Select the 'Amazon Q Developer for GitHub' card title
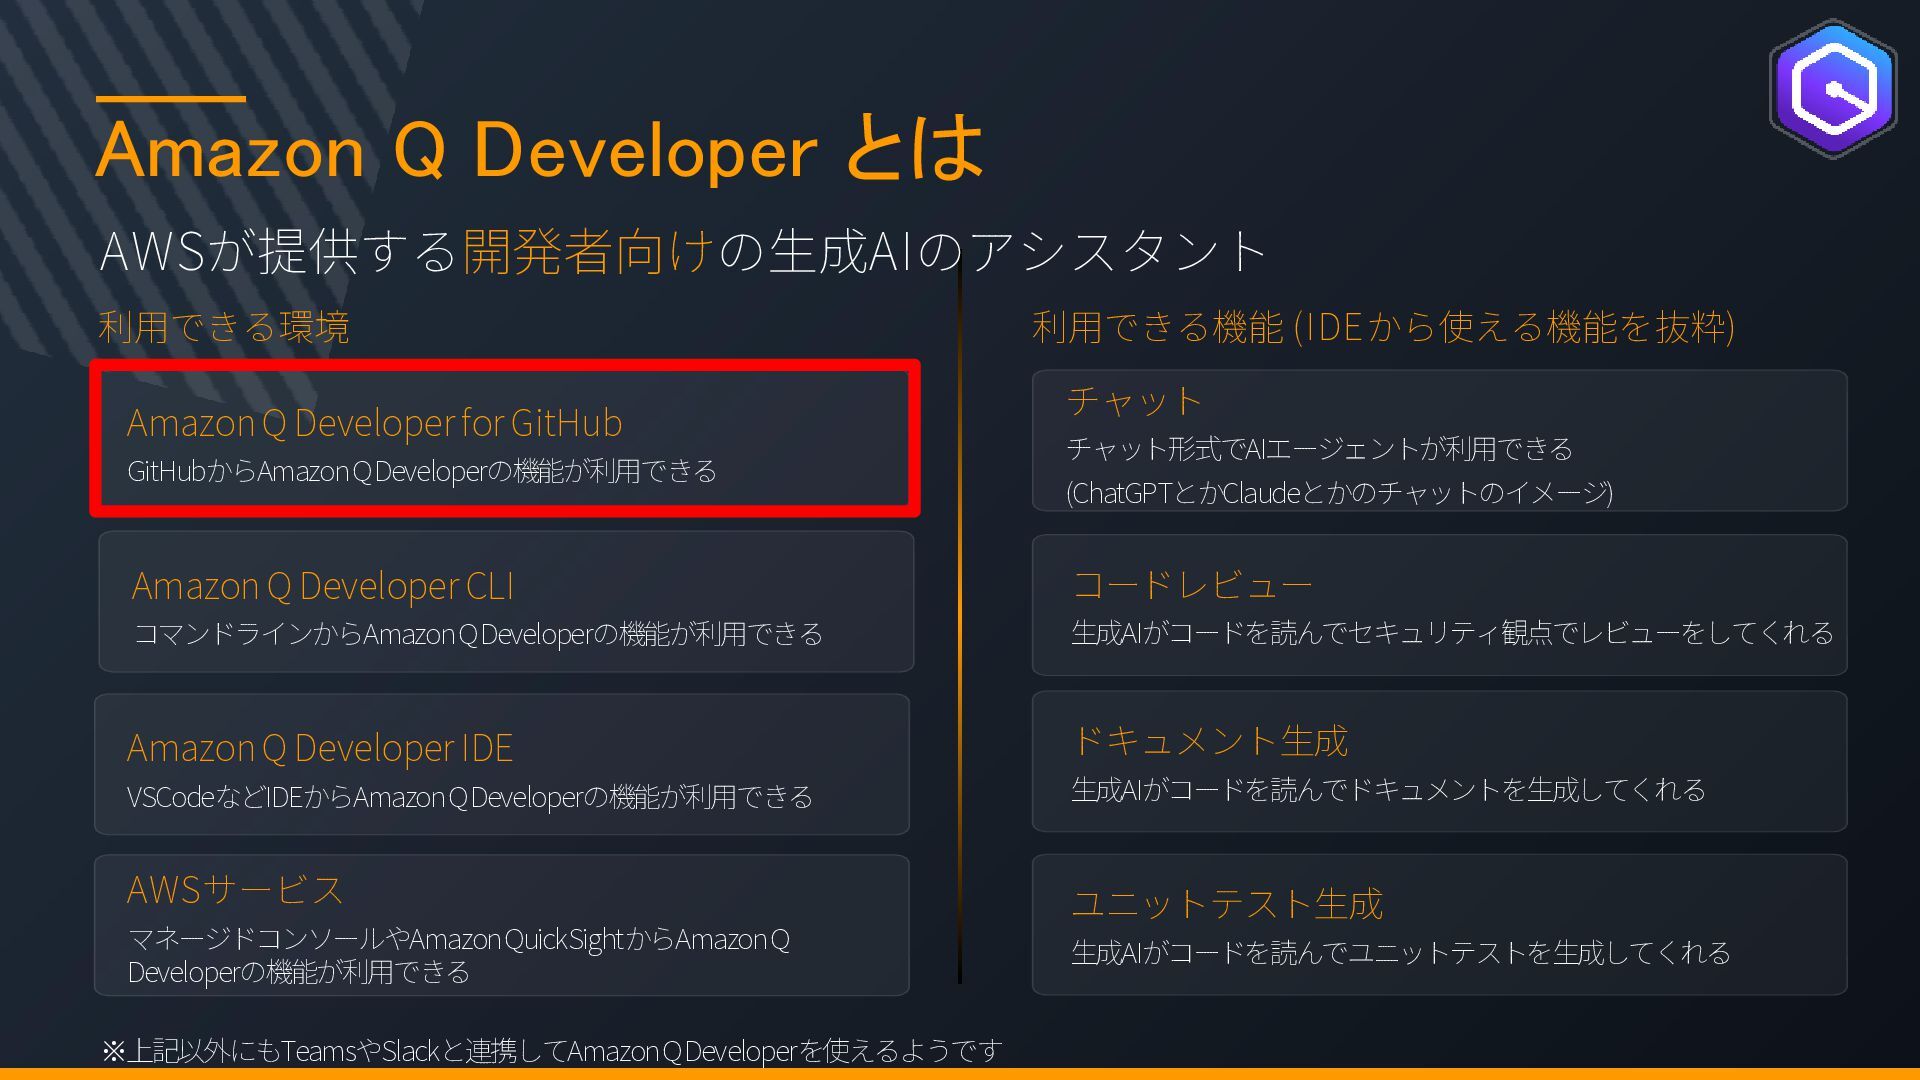The width and height of the screenshot is (1920, 1080). tap(375, 423)
